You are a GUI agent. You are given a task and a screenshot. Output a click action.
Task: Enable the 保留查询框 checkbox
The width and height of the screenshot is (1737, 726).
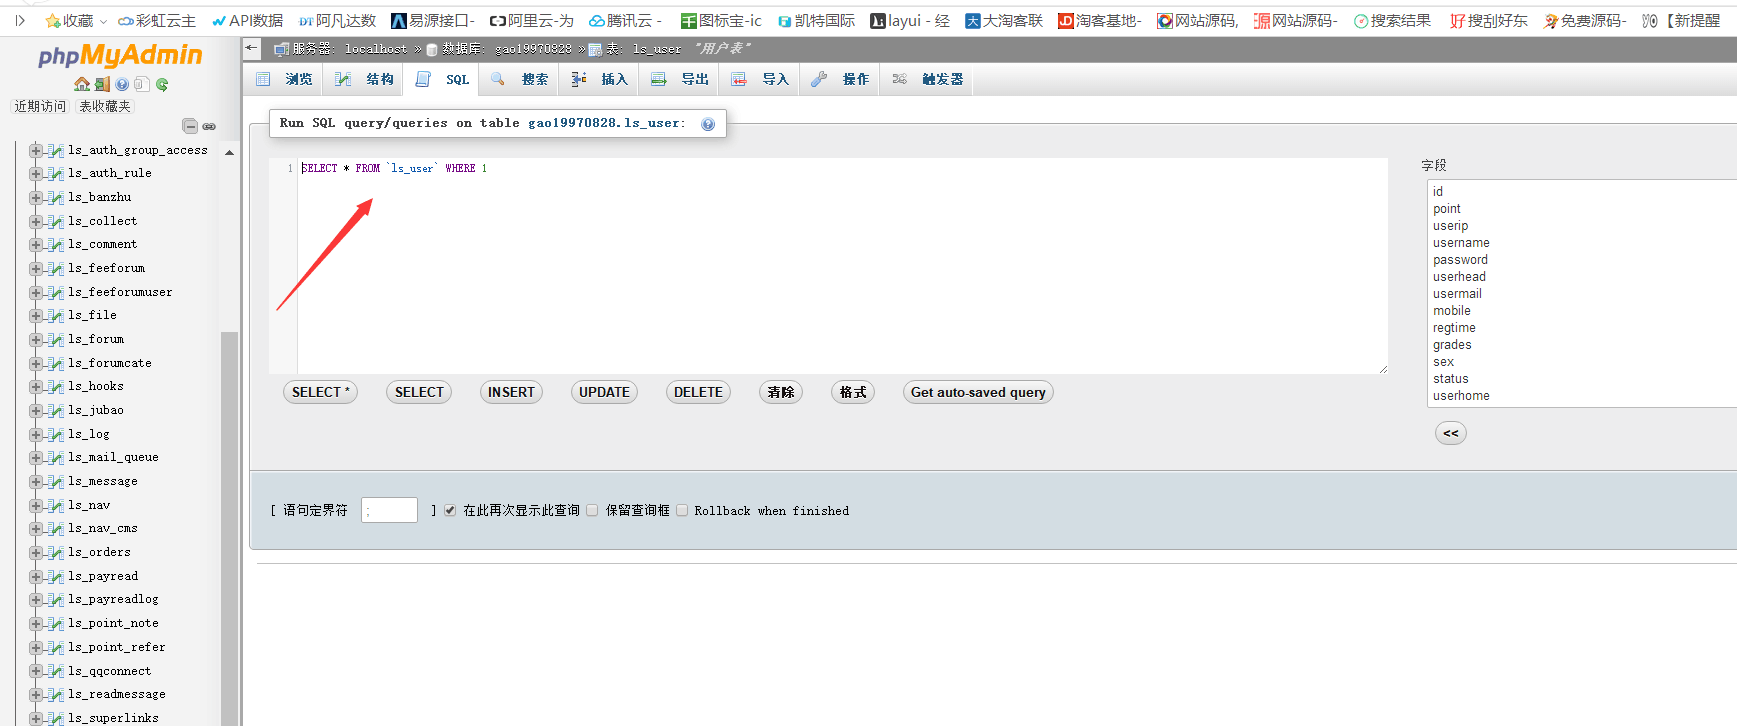tap(592, 510)
